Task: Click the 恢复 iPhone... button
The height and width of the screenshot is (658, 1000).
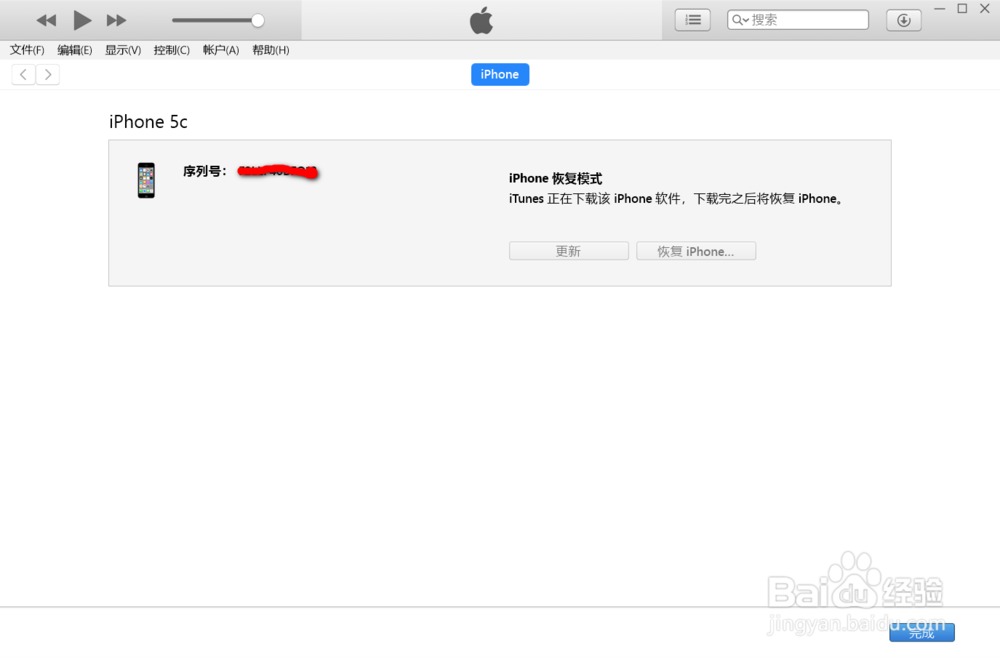Action: [x=696, y=250]
